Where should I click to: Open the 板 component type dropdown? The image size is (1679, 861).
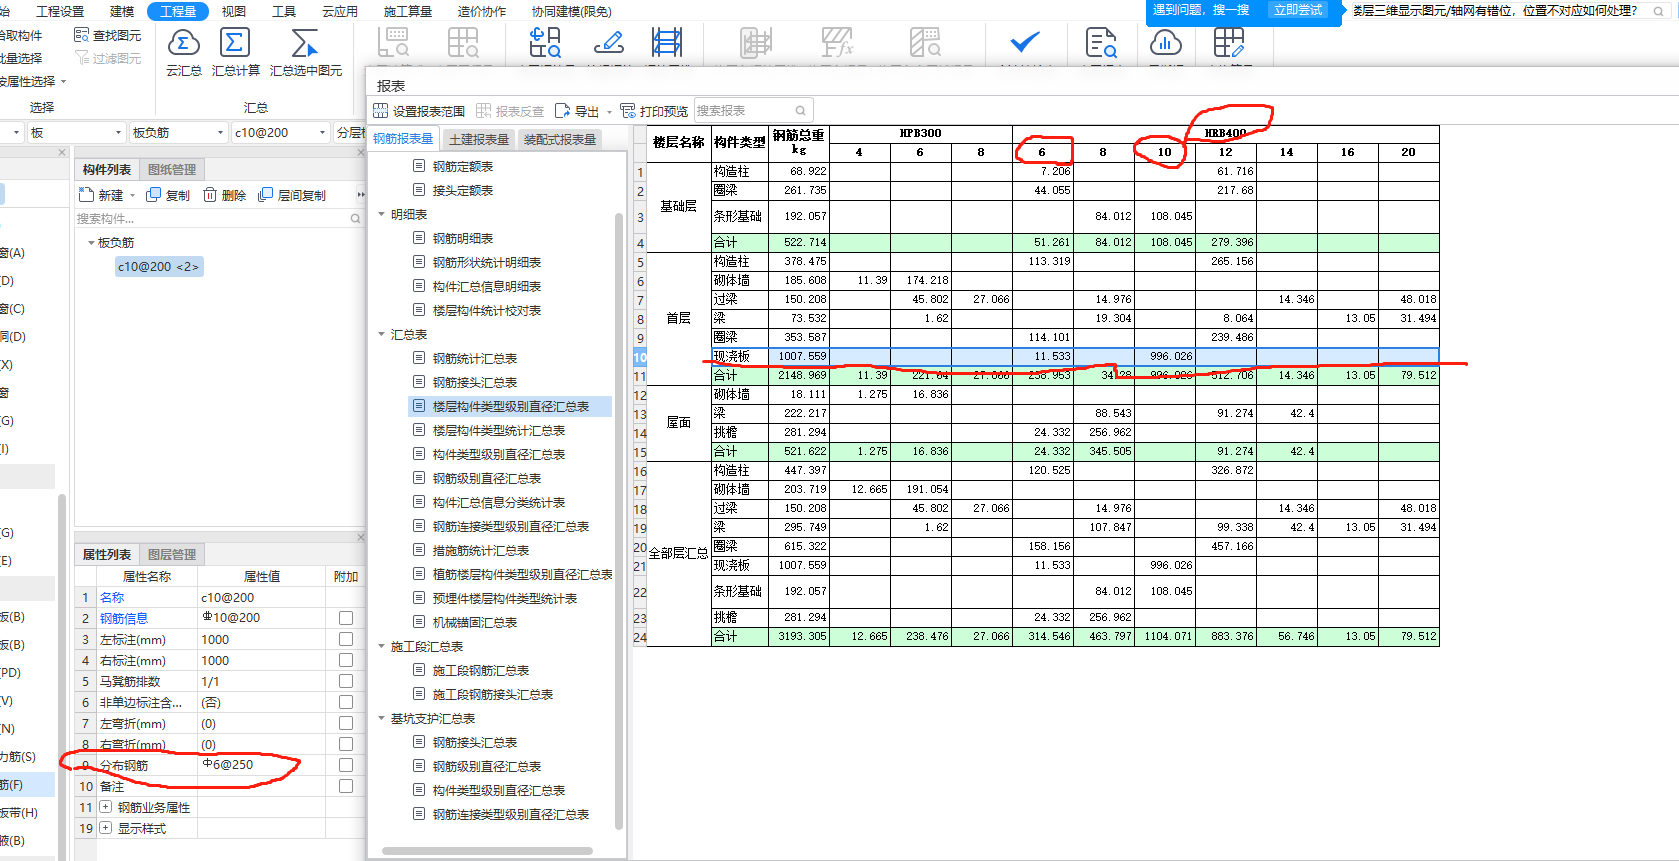[x=118, y=133]
